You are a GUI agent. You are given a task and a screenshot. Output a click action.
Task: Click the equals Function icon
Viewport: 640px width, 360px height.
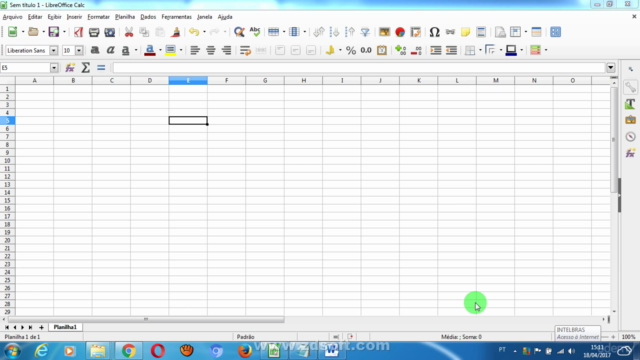[101, 68]
